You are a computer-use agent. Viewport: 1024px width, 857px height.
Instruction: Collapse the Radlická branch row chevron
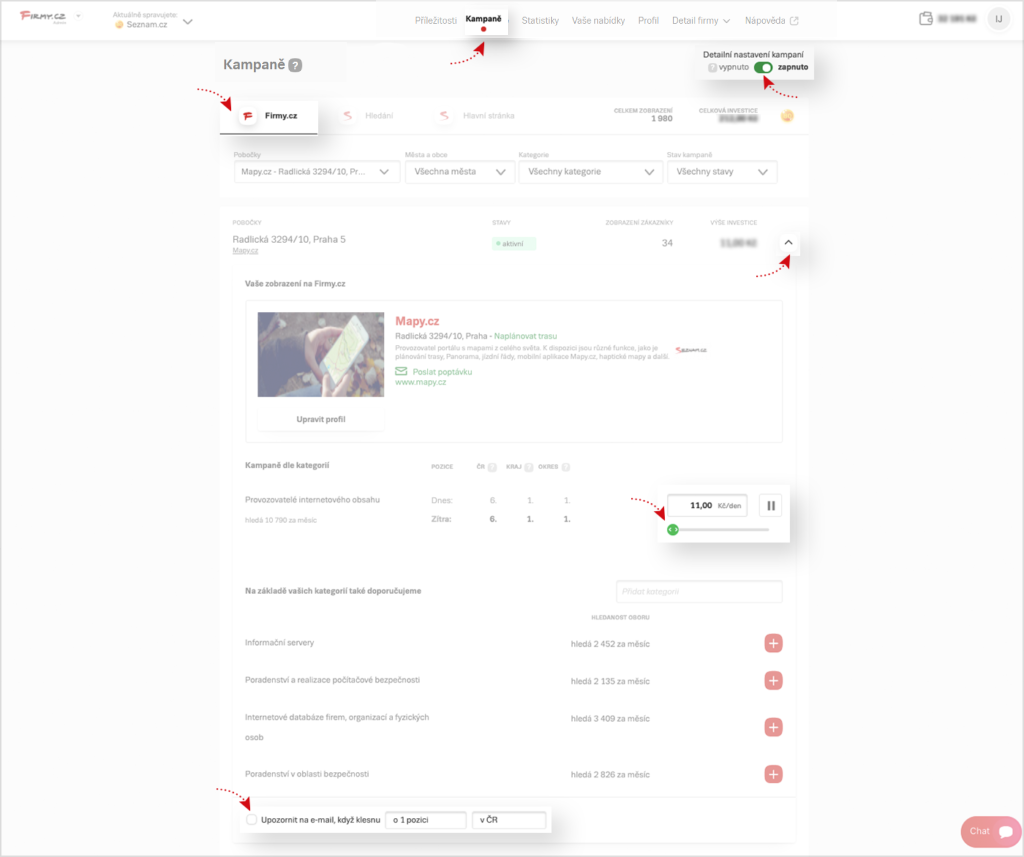point(787,242)
